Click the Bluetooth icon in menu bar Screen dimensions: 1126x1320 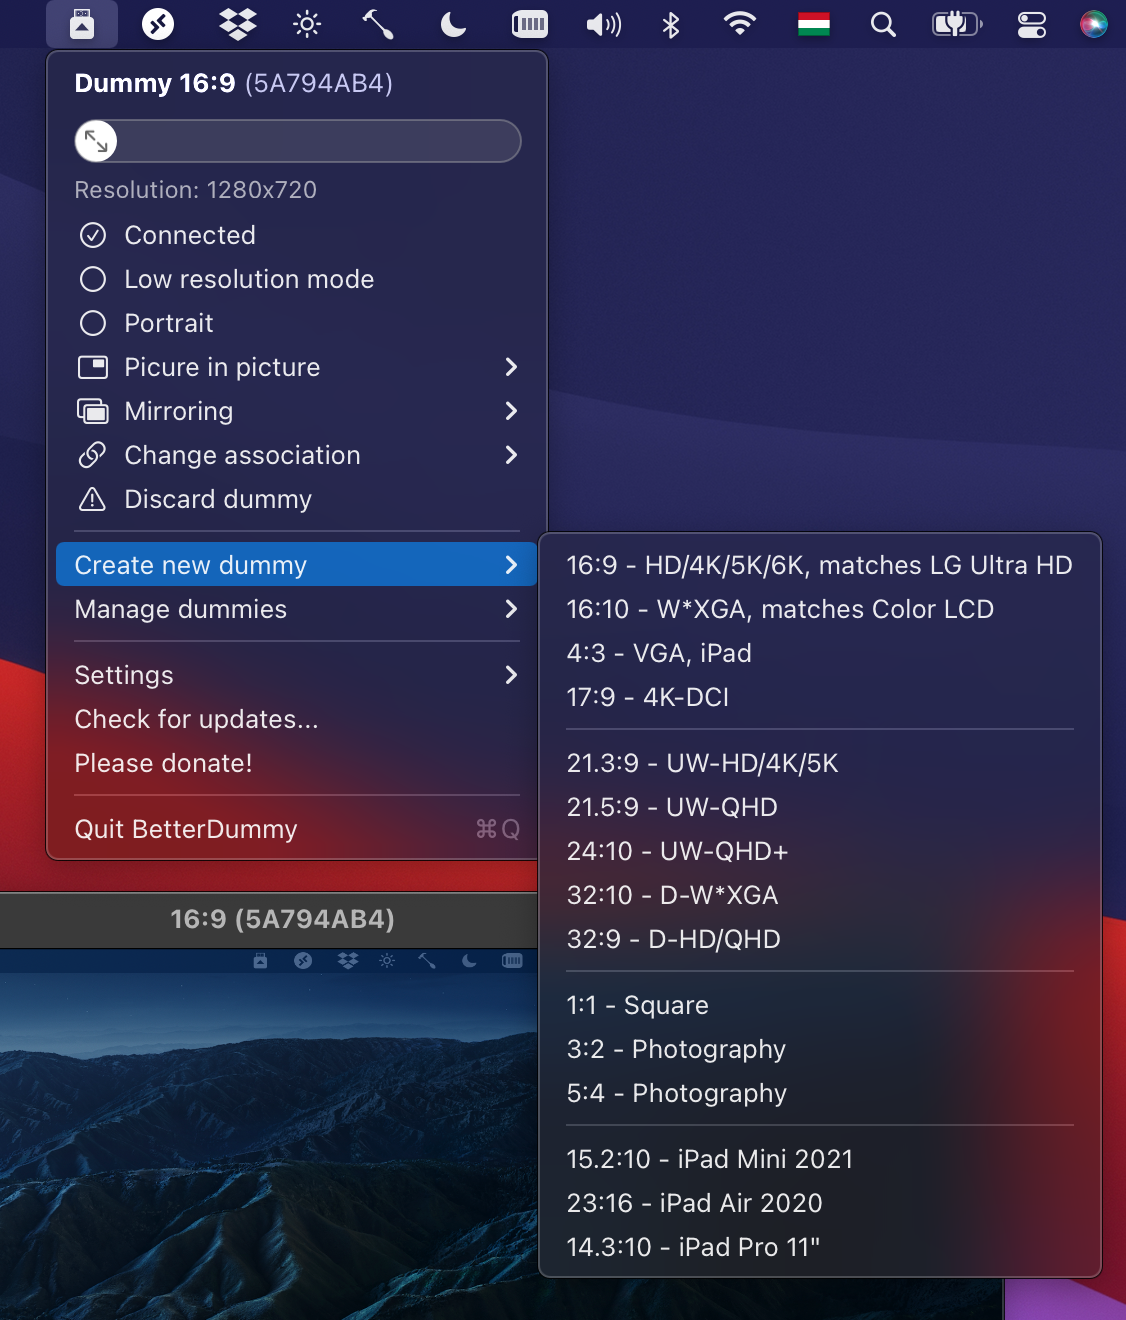(x=671, y=24)
